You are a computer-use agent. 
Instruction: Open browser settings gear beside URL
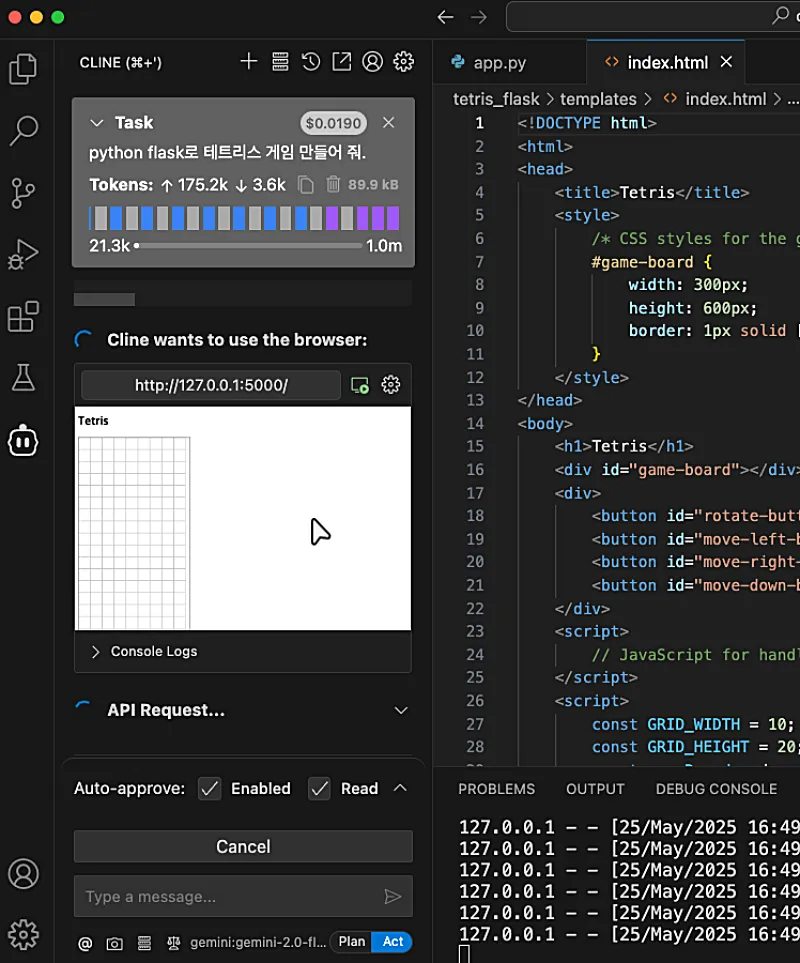click(390, 385)
